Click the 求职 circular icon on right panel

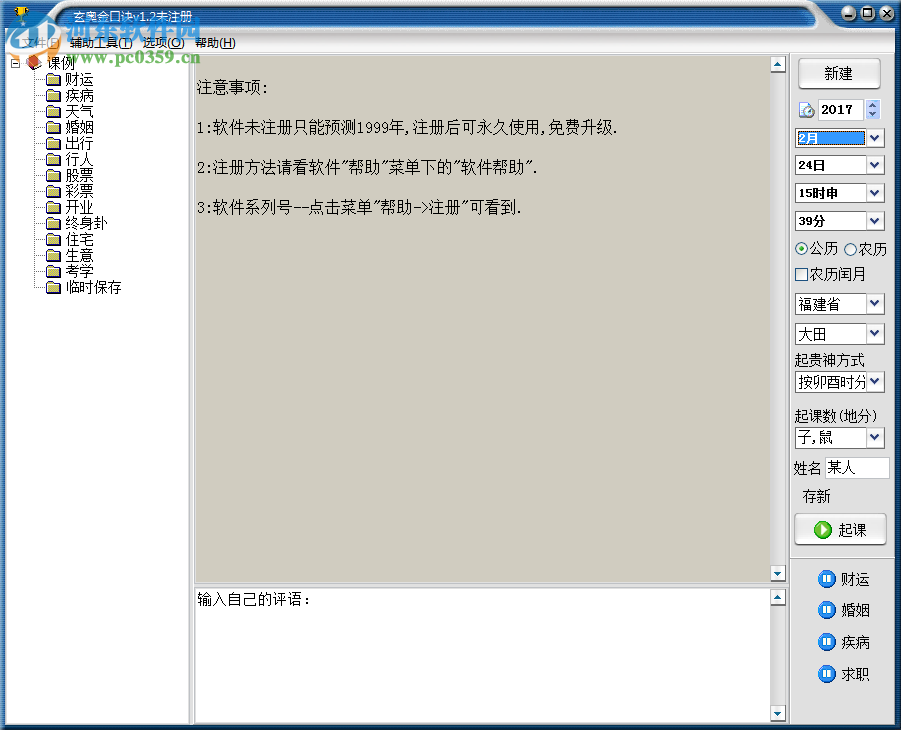tap(827, 674)
